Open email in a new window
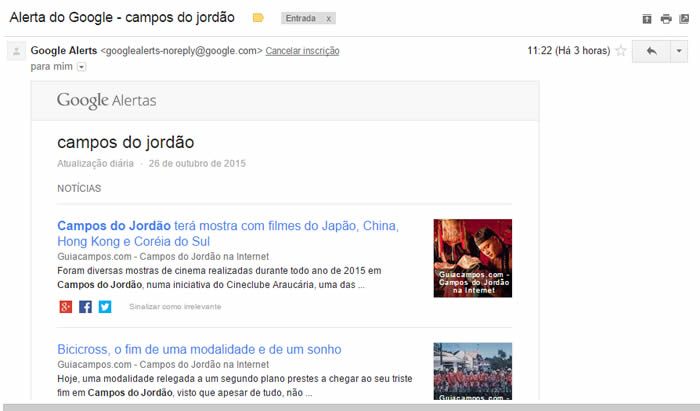Image resolution: width=700 pixels, height=411 pixels. click(684, 19)
